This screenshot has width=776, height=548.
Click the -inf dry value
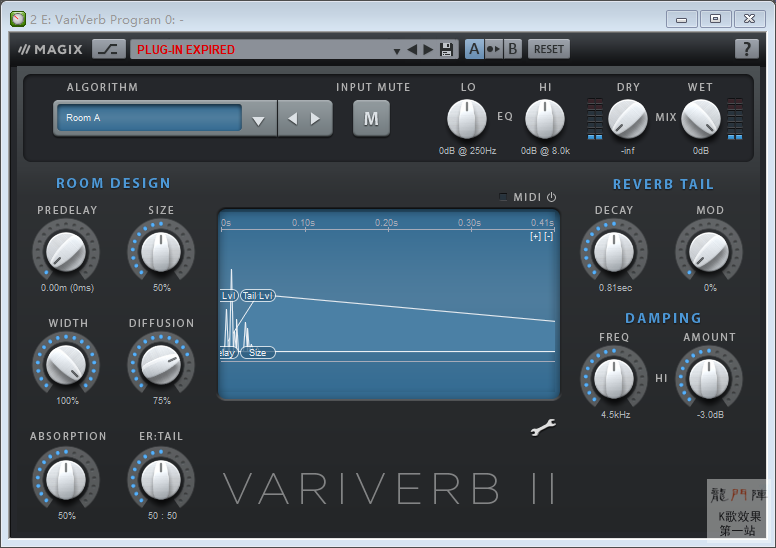(628, 150)
